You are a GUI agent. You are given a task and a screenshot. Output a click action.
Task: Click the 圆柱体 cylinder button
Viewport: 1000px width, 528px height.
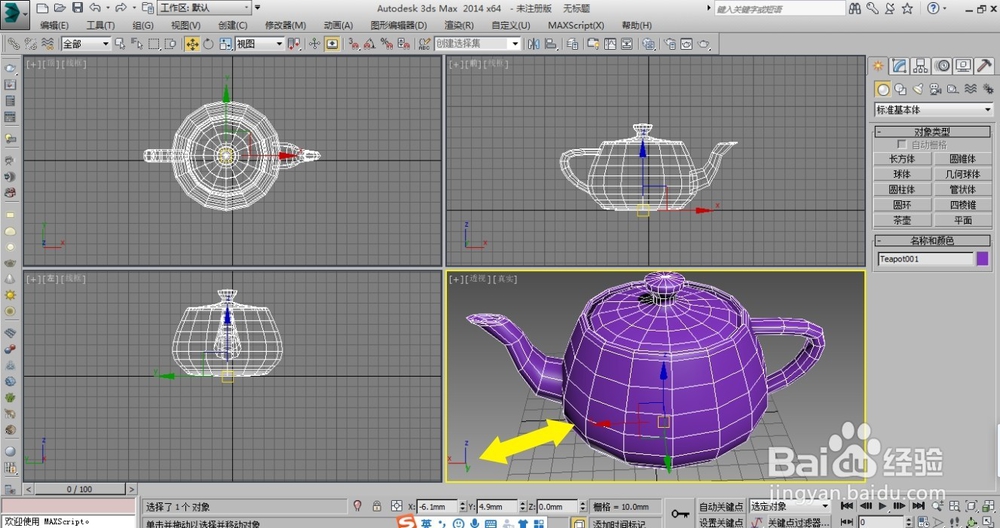[x=902, y=189]
